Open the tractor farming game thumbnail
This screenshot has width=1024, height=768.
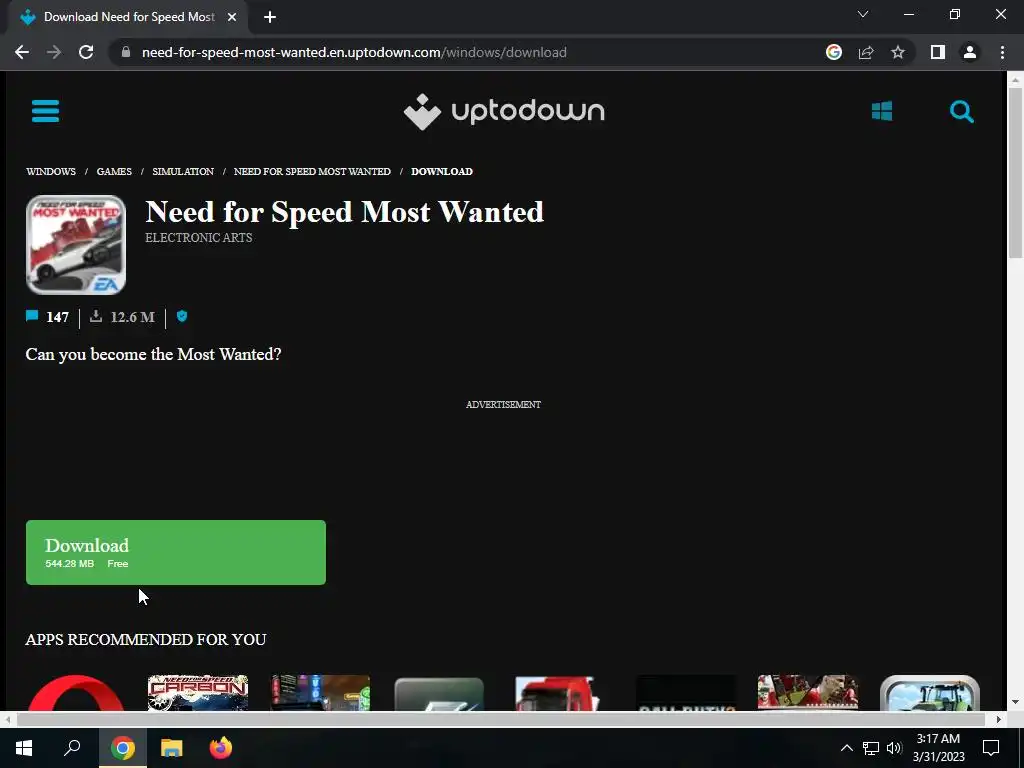tap(929, 693)
